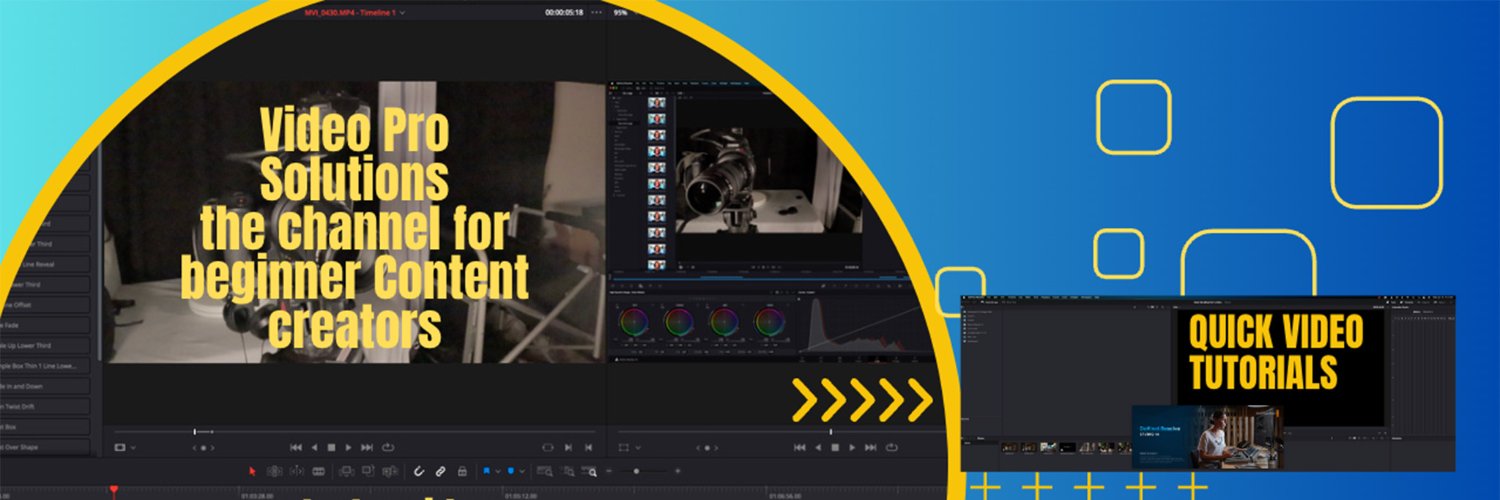The height and width of the screenshot is (500, 1500).
Task: Play forward in the source viewer
Action: (348, 447)
